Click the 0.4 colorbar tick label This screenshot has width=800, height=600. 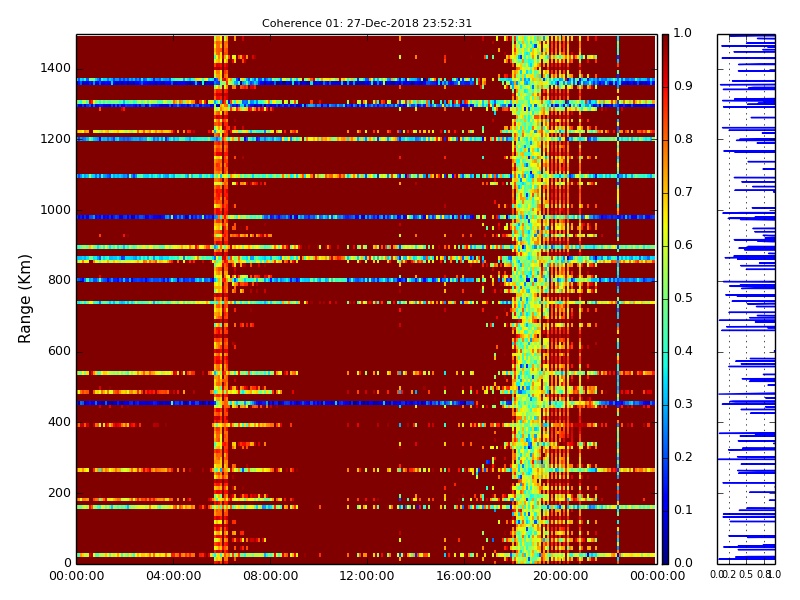tap(683, 351)
